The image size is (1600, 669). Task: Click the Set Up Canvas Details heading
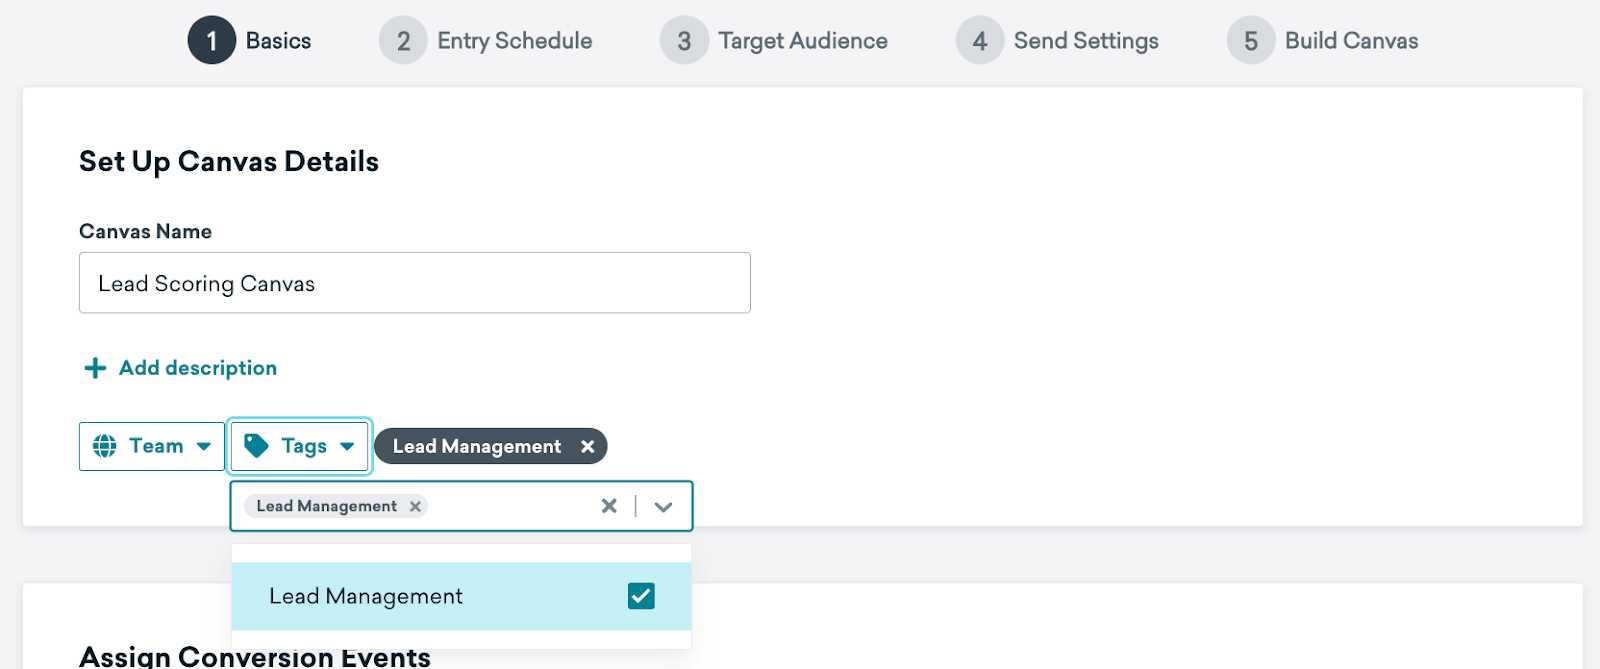click(x=229, y=162)
